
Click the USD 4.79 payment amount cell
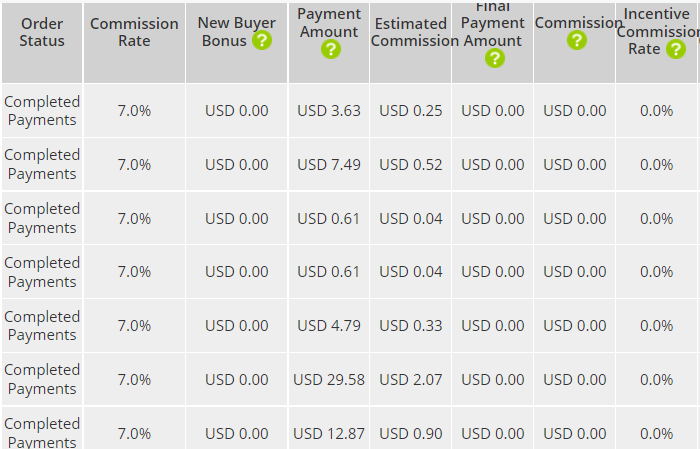329,326
